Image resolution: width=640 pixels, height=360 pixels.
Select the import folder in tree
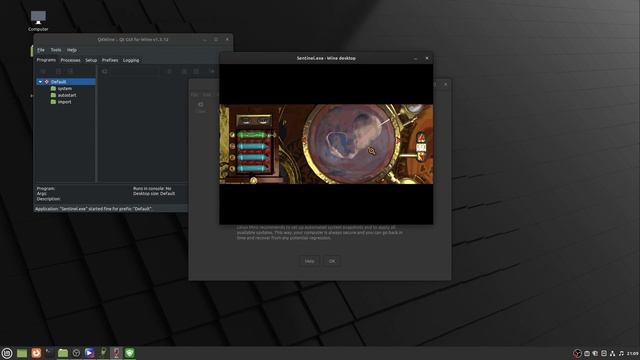click(x=64, y=102)
